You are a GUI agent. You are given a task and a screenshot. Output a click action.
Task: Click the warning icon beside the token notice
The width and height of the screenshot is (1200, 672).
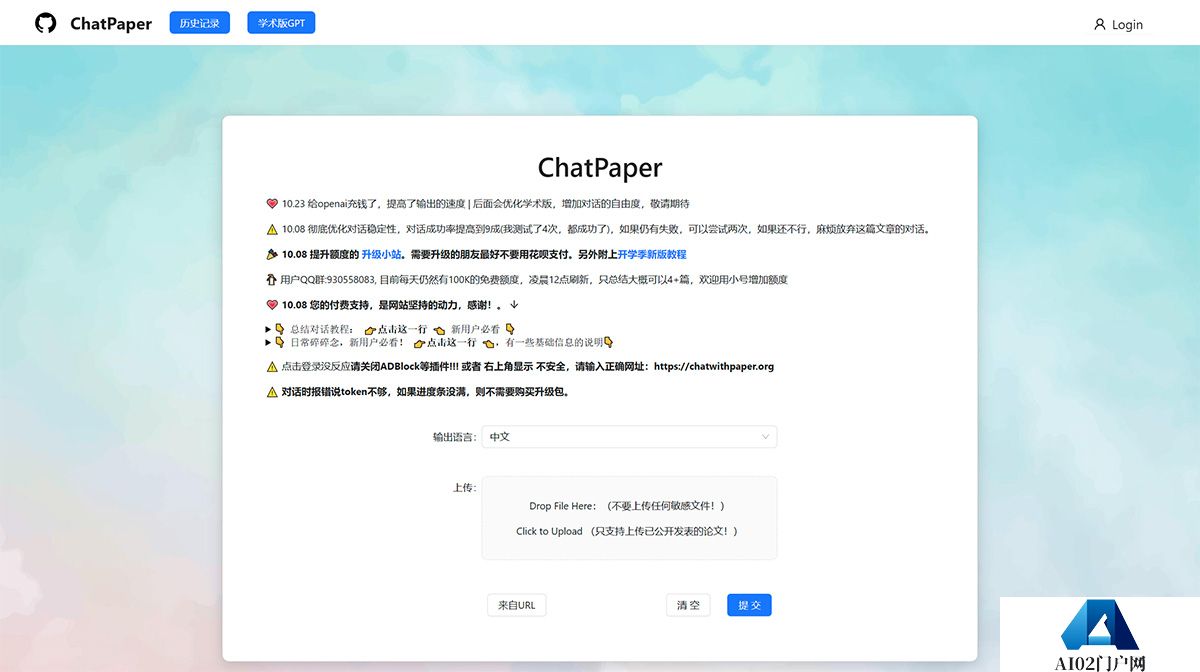[x=272, y=392]
